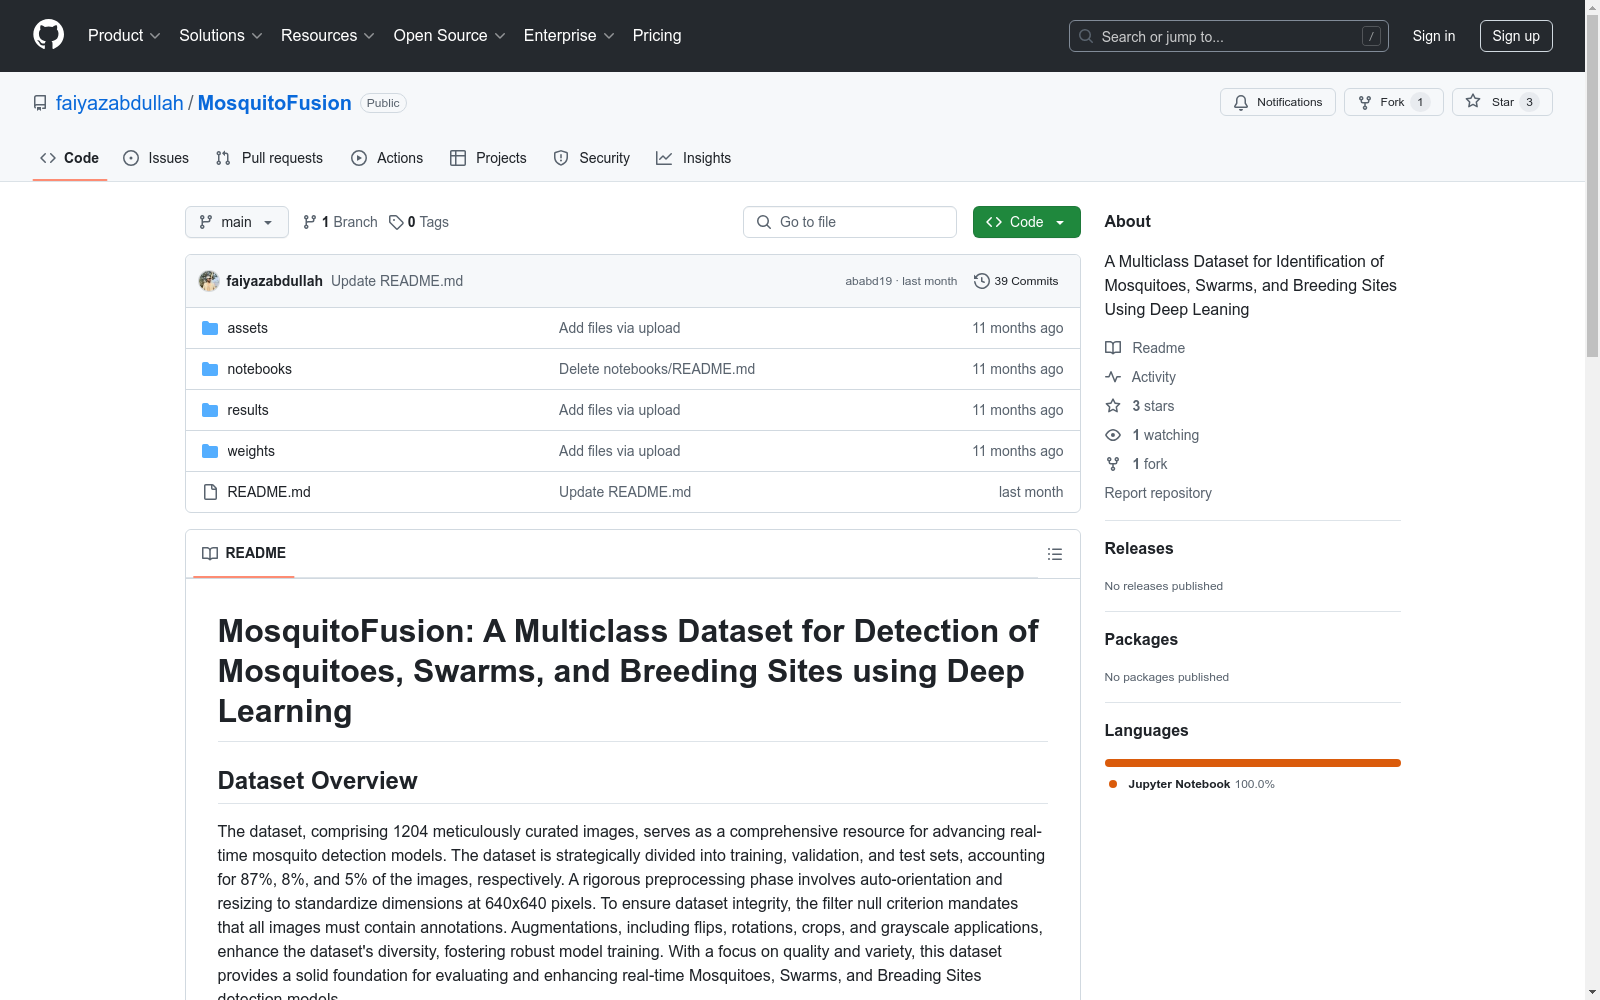Click the Jupyter Notebook orange dot
This screenshot has height=1000, width=1600.
(1113, 784)
